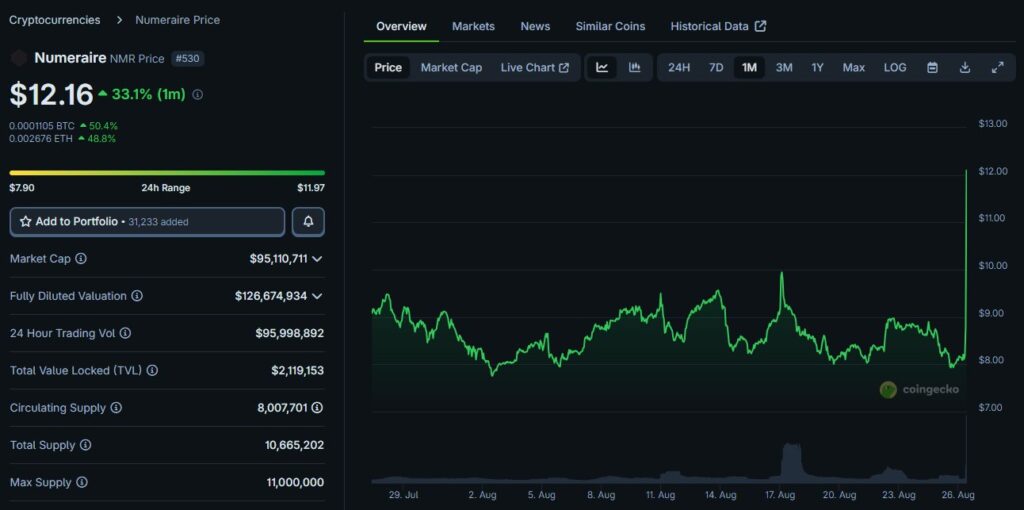This screenshot has height=510, width=1024.
Task: Click the #530 rank badge
Action: pyautogui.click(x=188, y=58)
